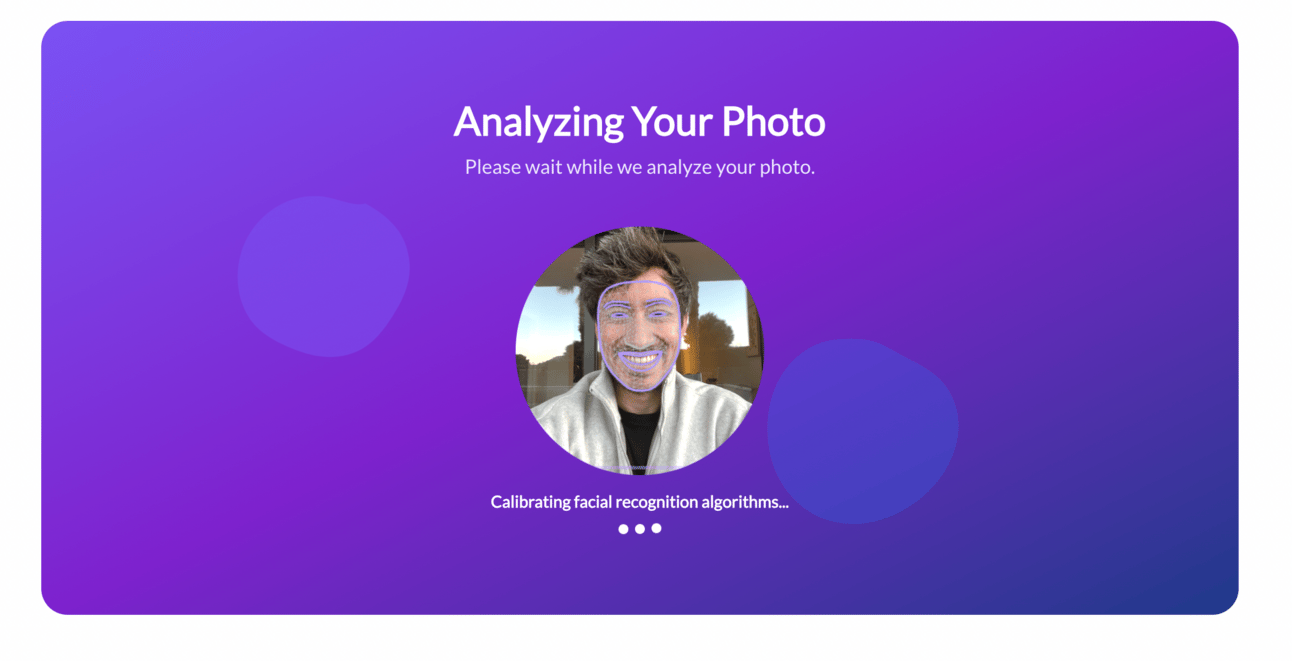Click the word Analyzing in the title
The image size is (1292, 661).
click(539, 122)
